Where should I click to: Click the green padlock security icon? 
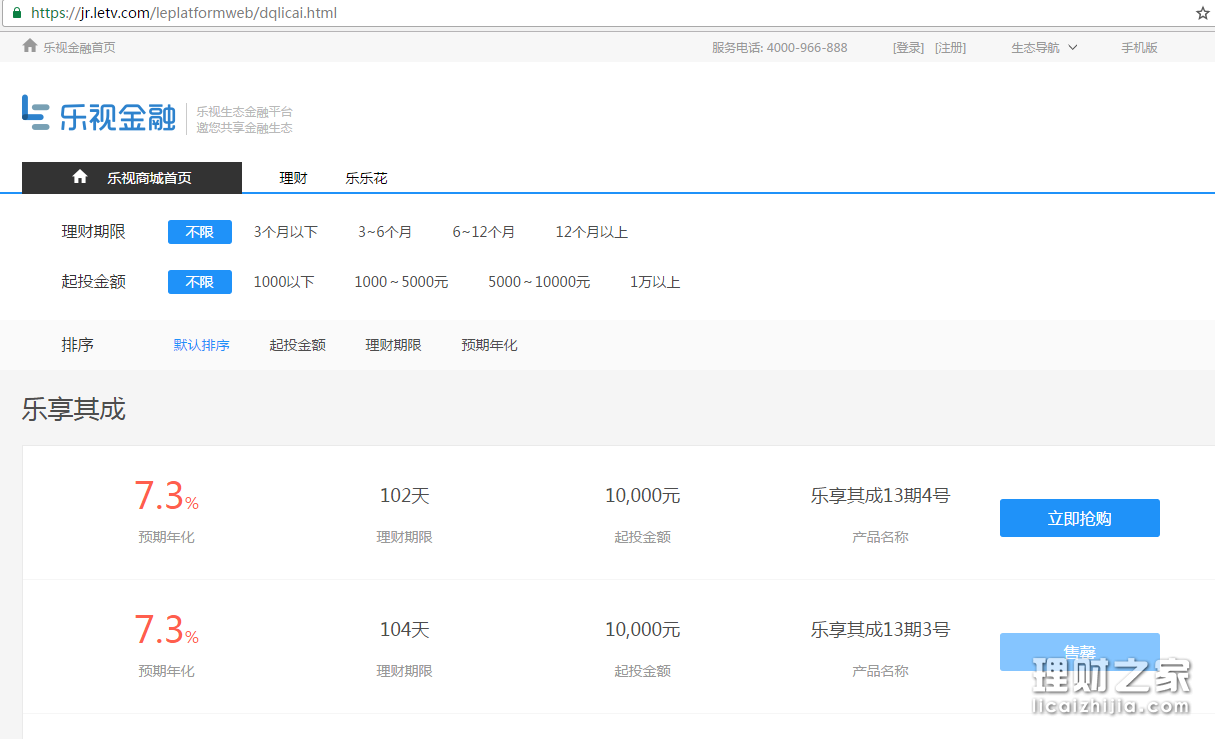pos(16,13)
